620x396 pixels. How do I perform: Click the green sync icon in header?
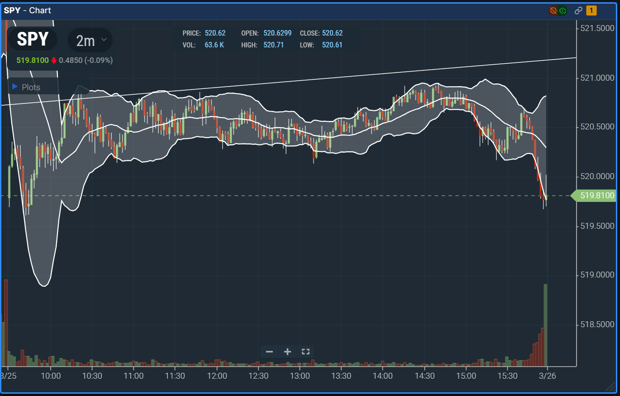point(563,11)
